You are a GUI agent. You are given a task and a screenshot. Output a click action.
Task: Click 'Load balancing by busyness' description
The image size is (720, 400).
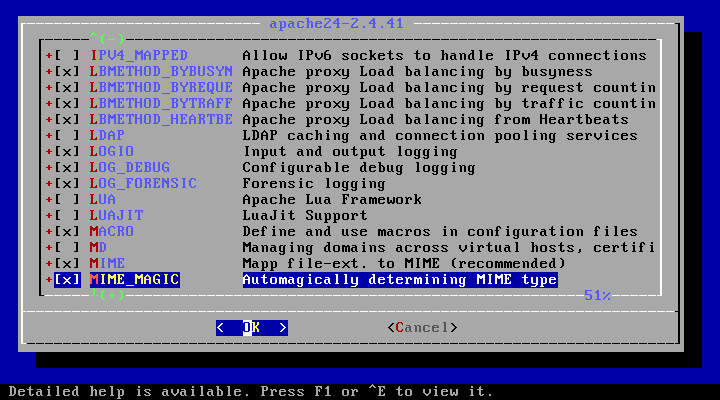pyautogui.click(x=417, y=72)
